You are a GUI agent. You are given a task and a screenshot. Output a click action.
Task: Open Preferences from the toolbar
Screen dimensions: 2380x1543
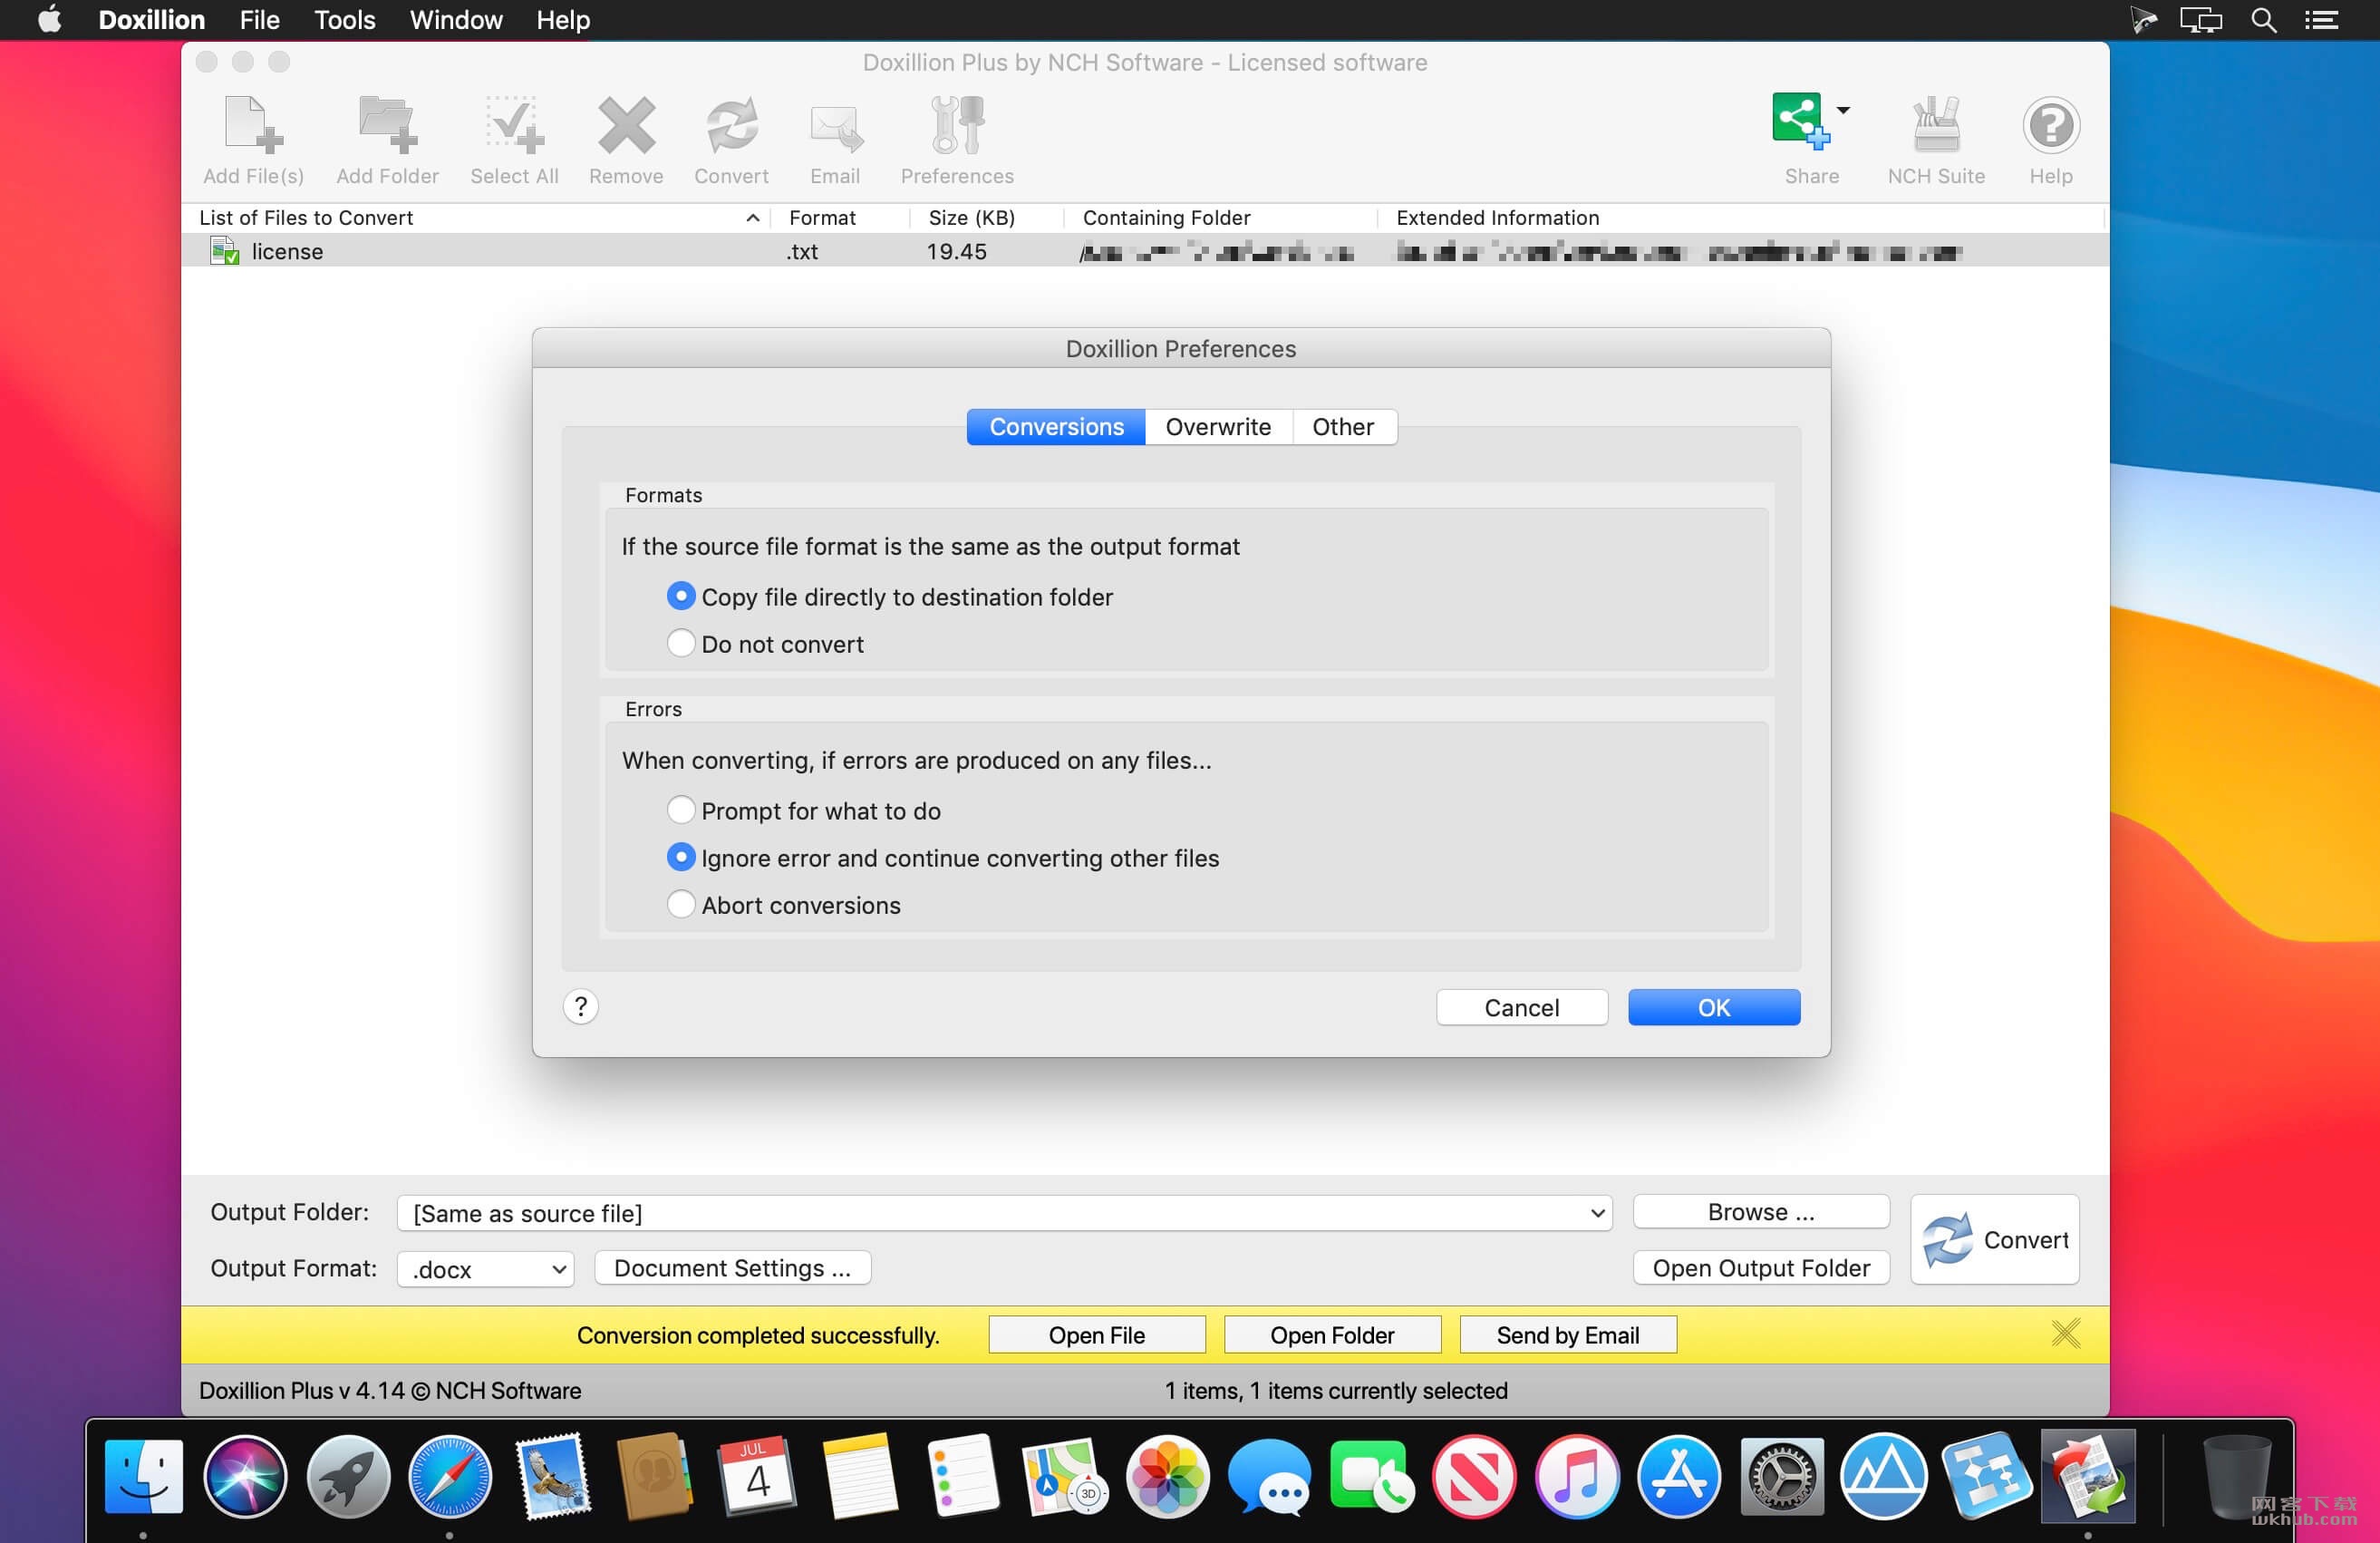[x=957, y=126]
